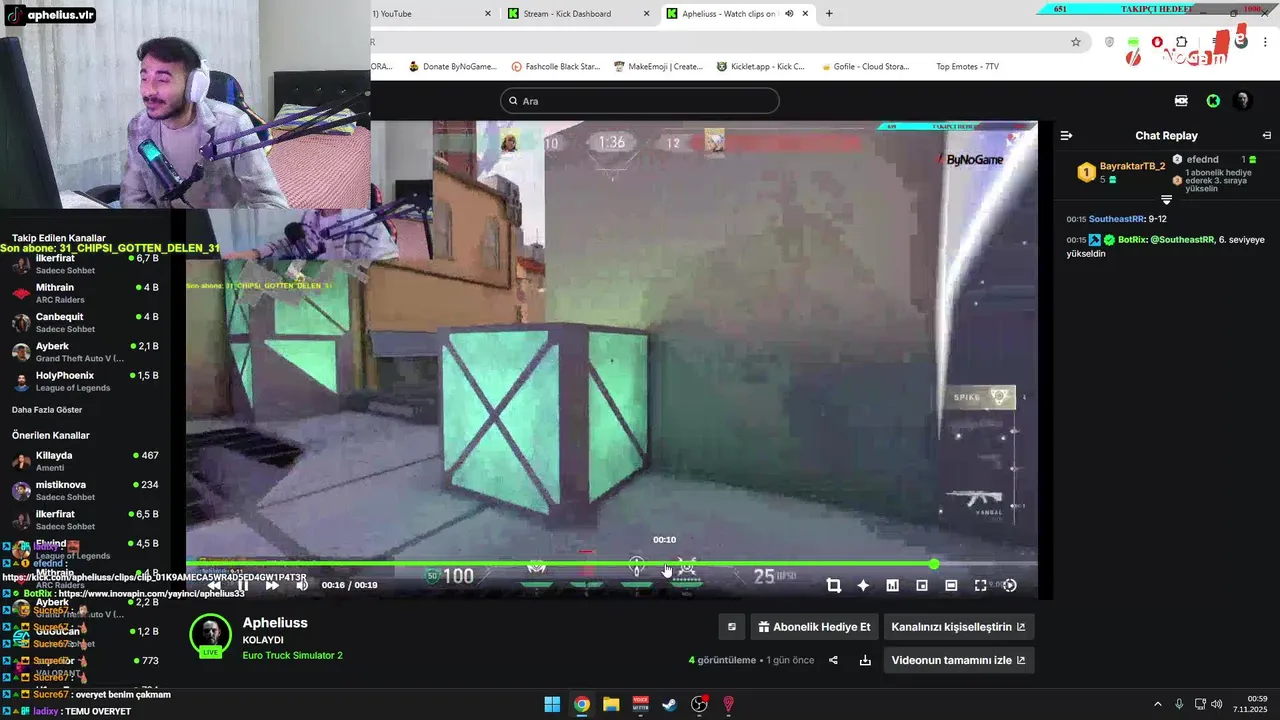1280x720 pixels.
Task: Fast-forward the clip with skip button
Action: (272, 585)
